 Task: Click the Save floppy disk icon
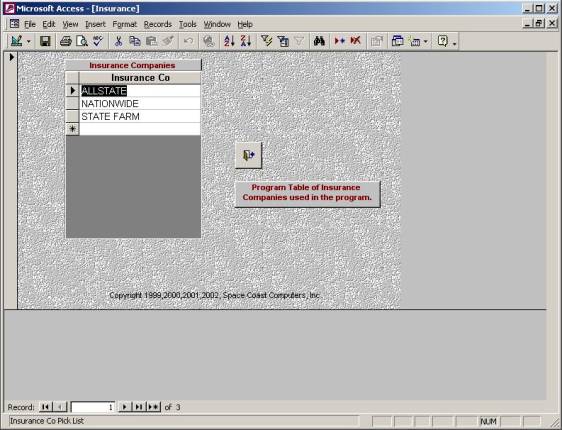tap(45, 41)
